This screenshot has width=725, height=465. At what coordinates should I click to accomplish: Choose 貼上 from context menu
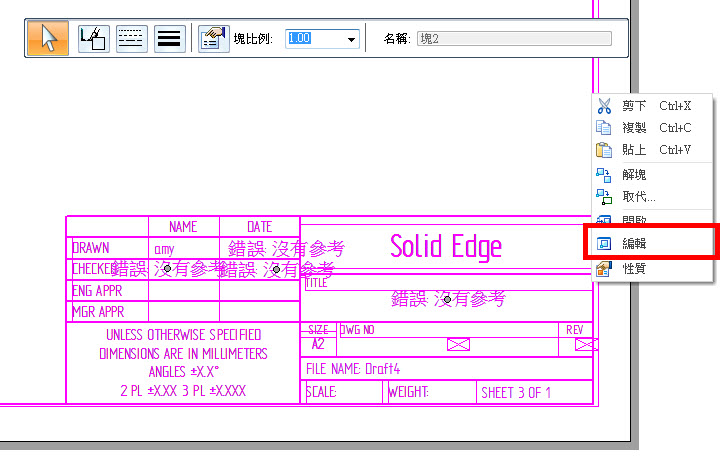coord(652,150)
